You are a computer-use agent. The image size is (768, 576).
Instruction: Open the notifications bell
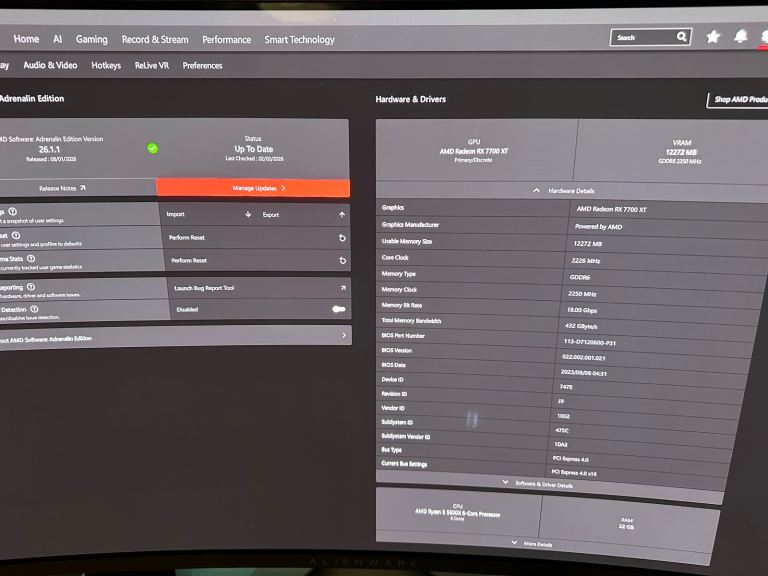(x=741, y=37)
